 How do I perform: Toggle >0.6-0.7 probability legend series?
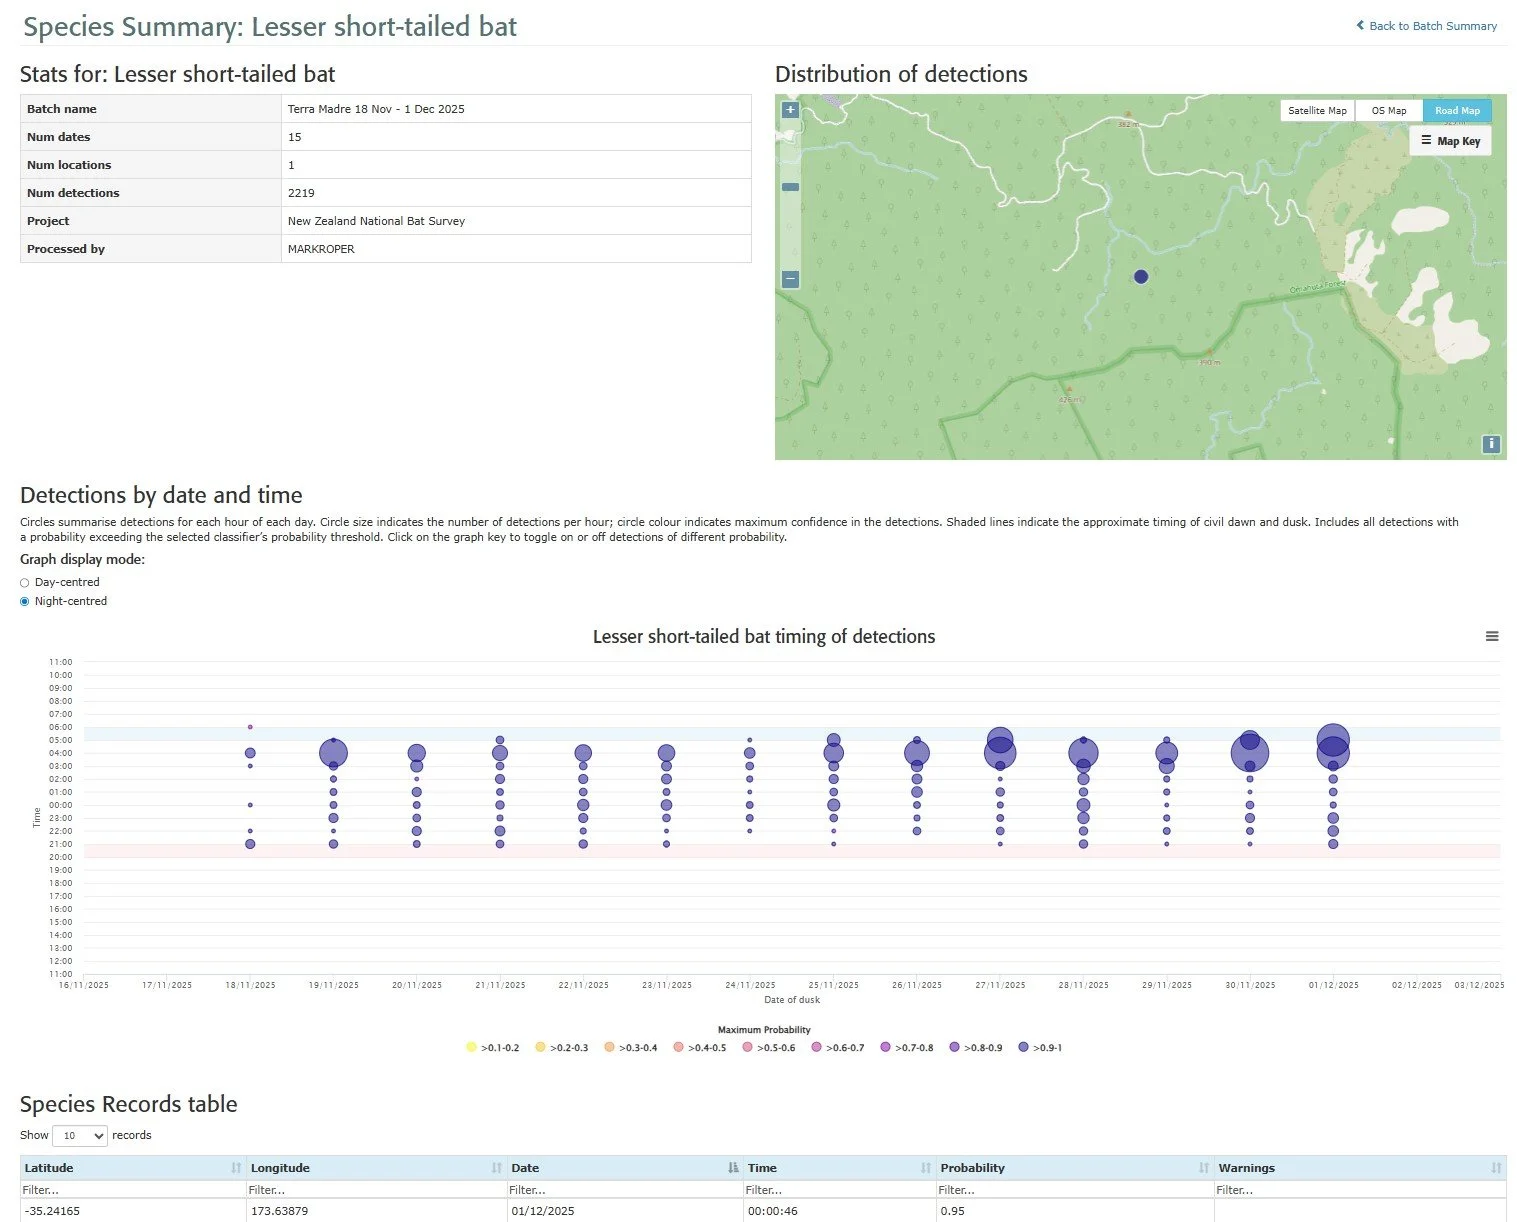[x=837, y=1048]
